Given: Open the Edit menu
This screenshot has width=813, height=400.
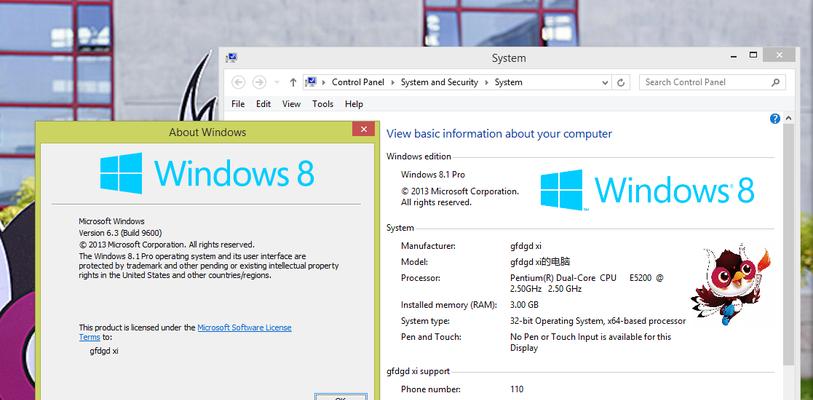Looking at the screenshot, I should tap(263, 104).
